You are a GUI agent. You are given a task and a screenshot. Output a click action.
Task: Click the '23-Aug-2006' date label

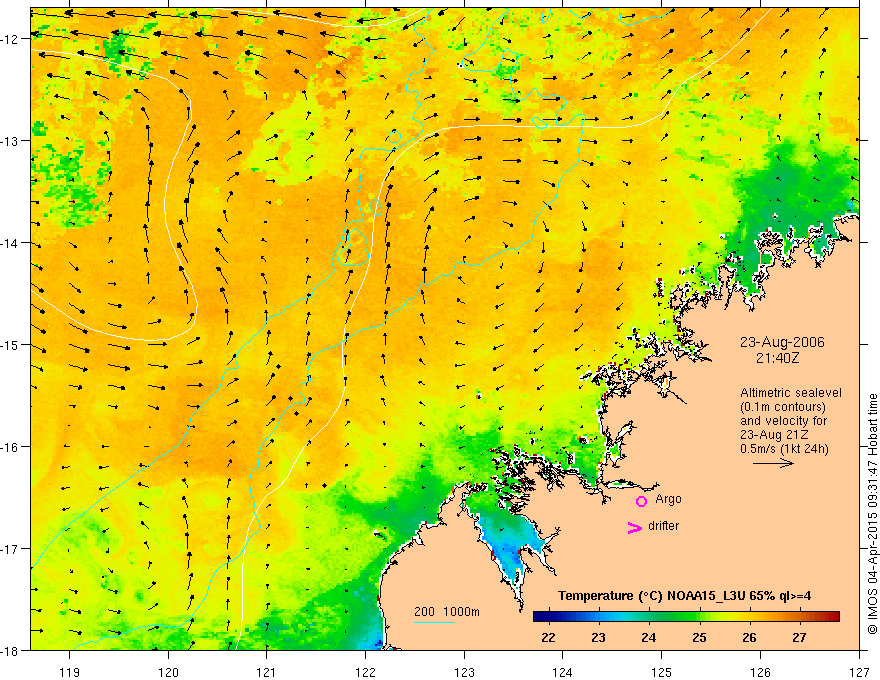point(782,342)
